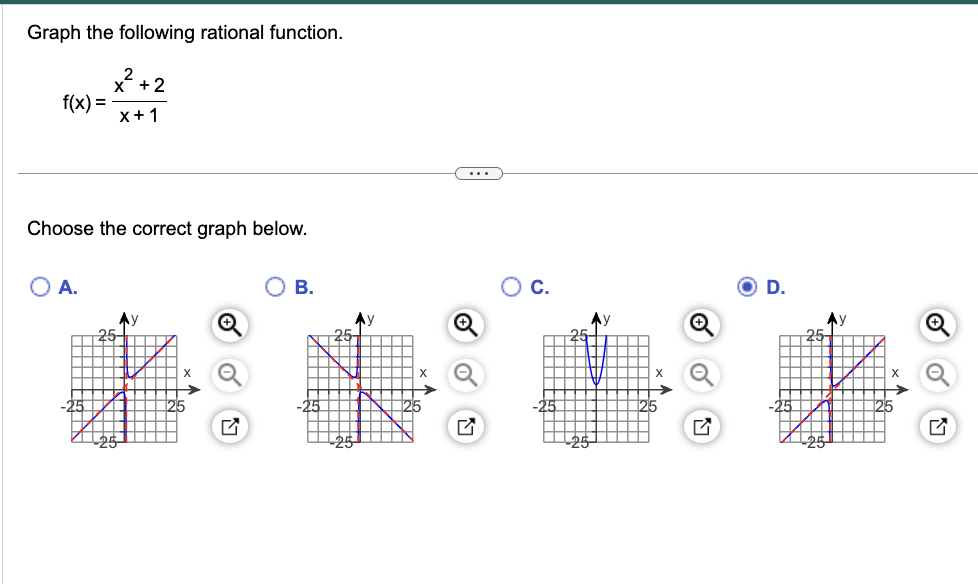Click the zoom-in magnifier for graph C
The image size is (978, 584).
[700, 325]
